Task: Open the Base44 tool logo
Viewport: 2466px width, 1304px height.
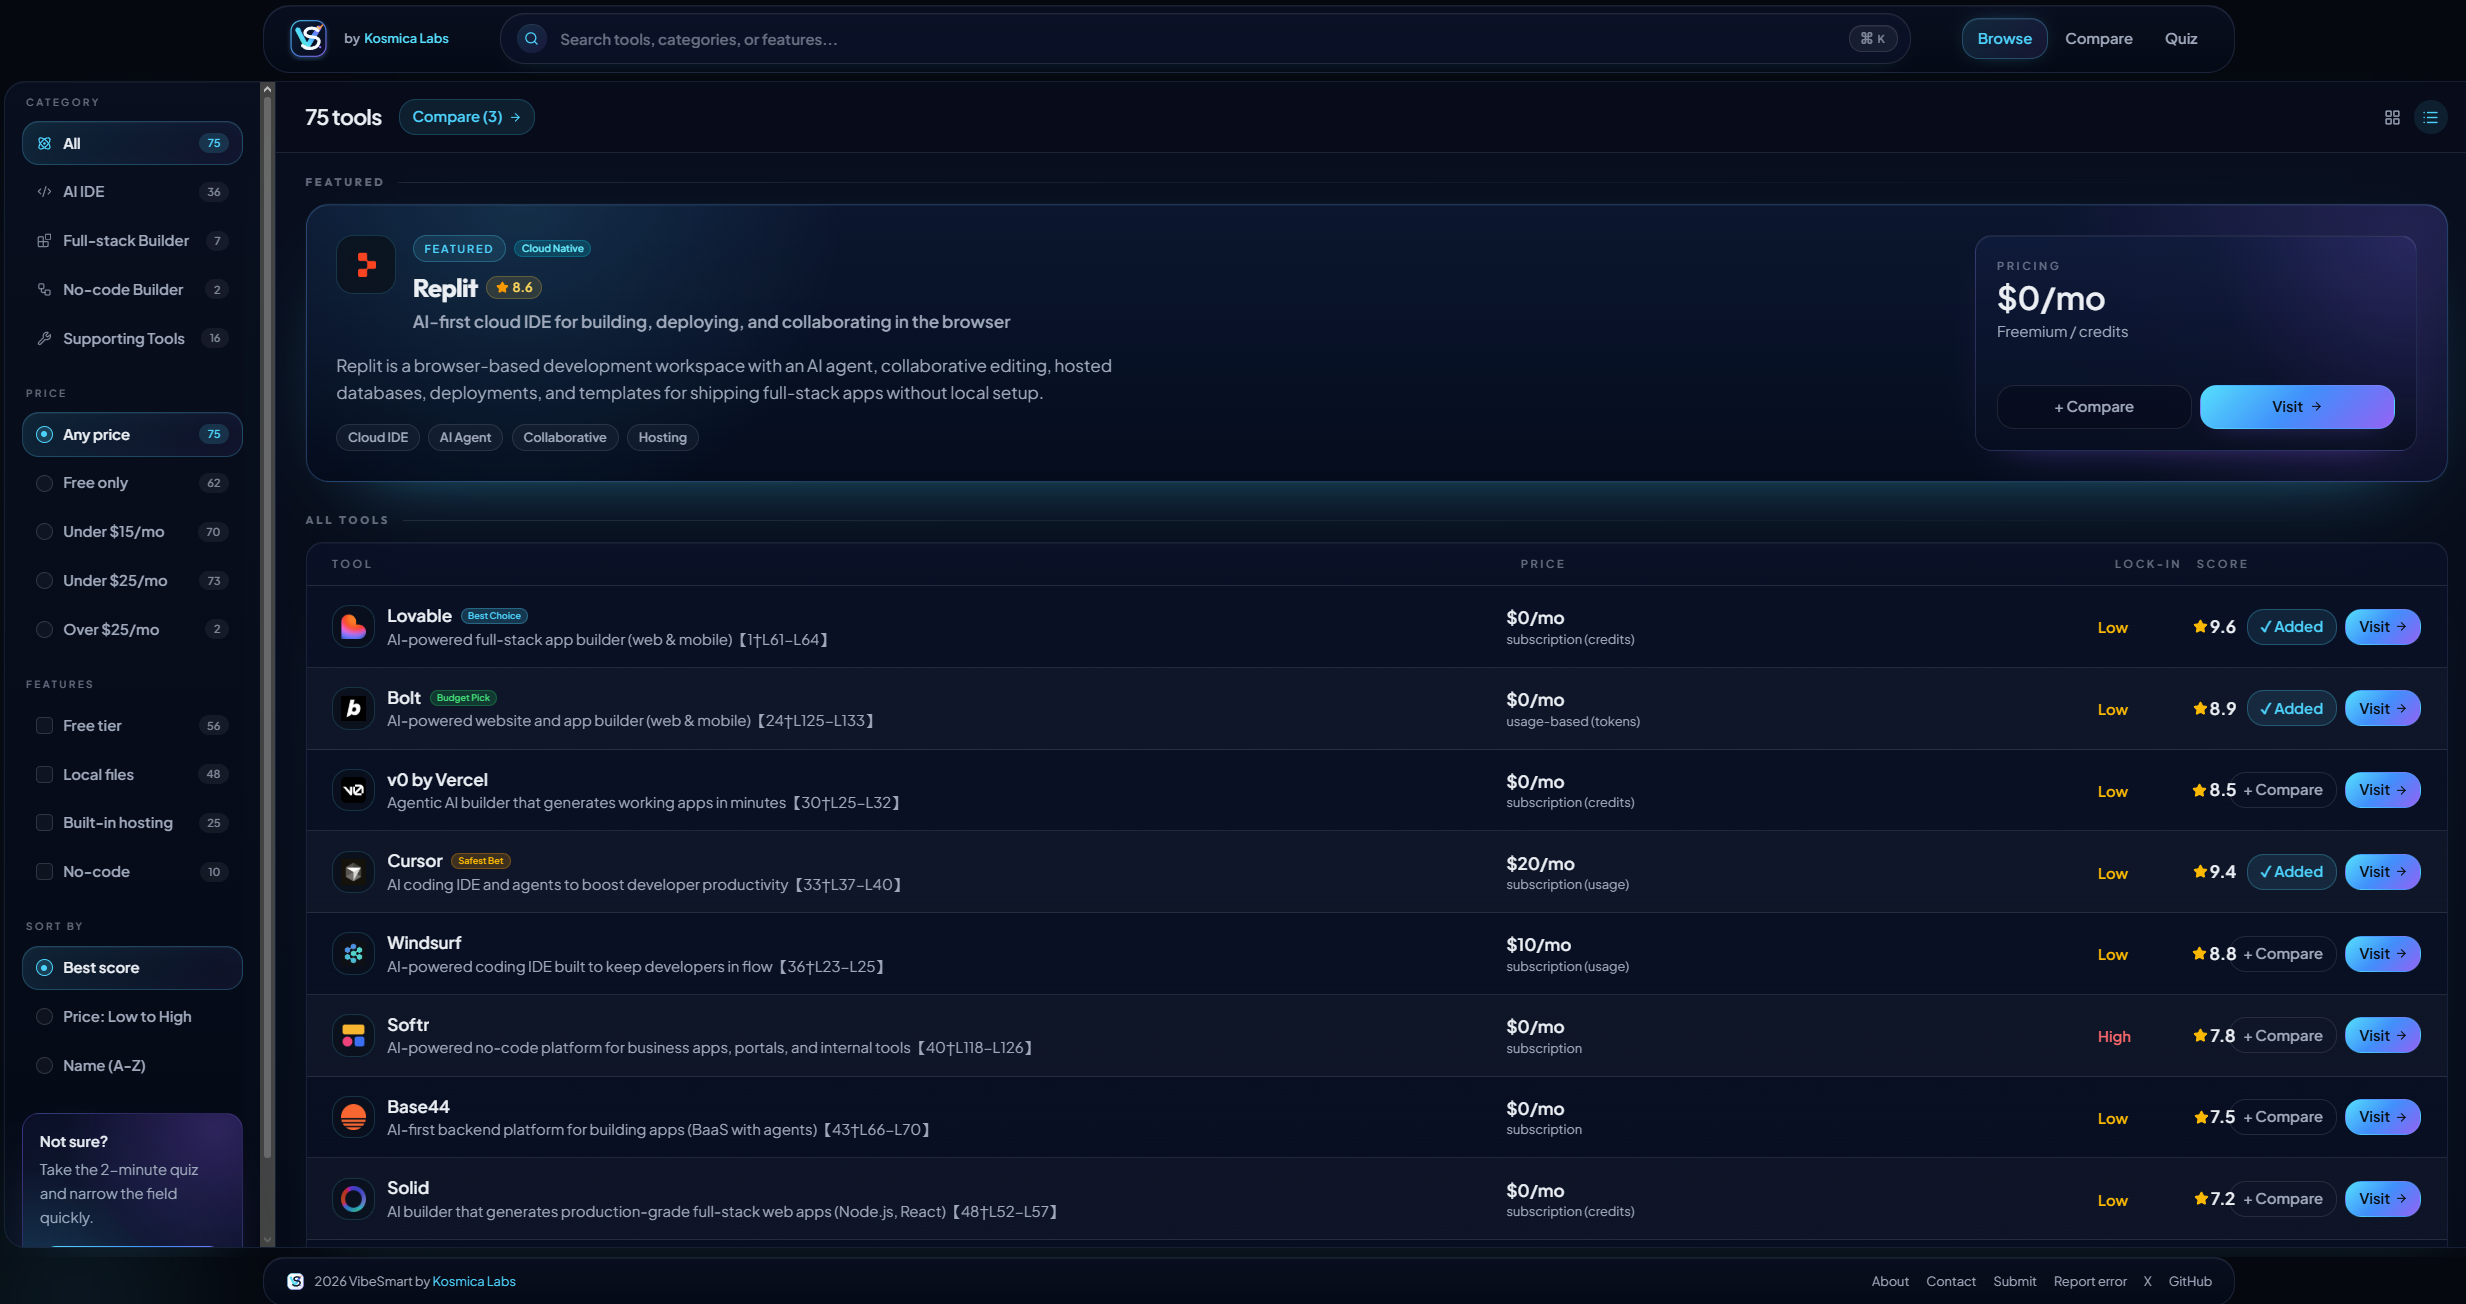Action: coord(353,1117)
